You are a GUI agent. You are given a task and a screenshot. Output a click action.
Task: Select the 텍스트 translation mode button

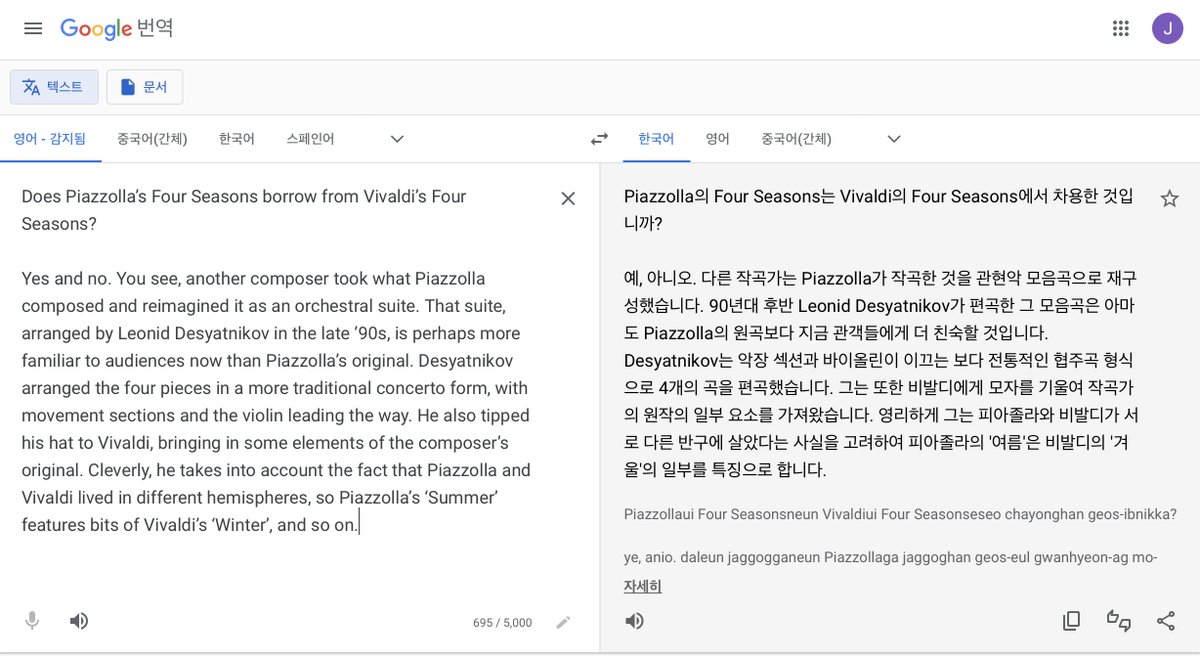[x=54, y=87]
